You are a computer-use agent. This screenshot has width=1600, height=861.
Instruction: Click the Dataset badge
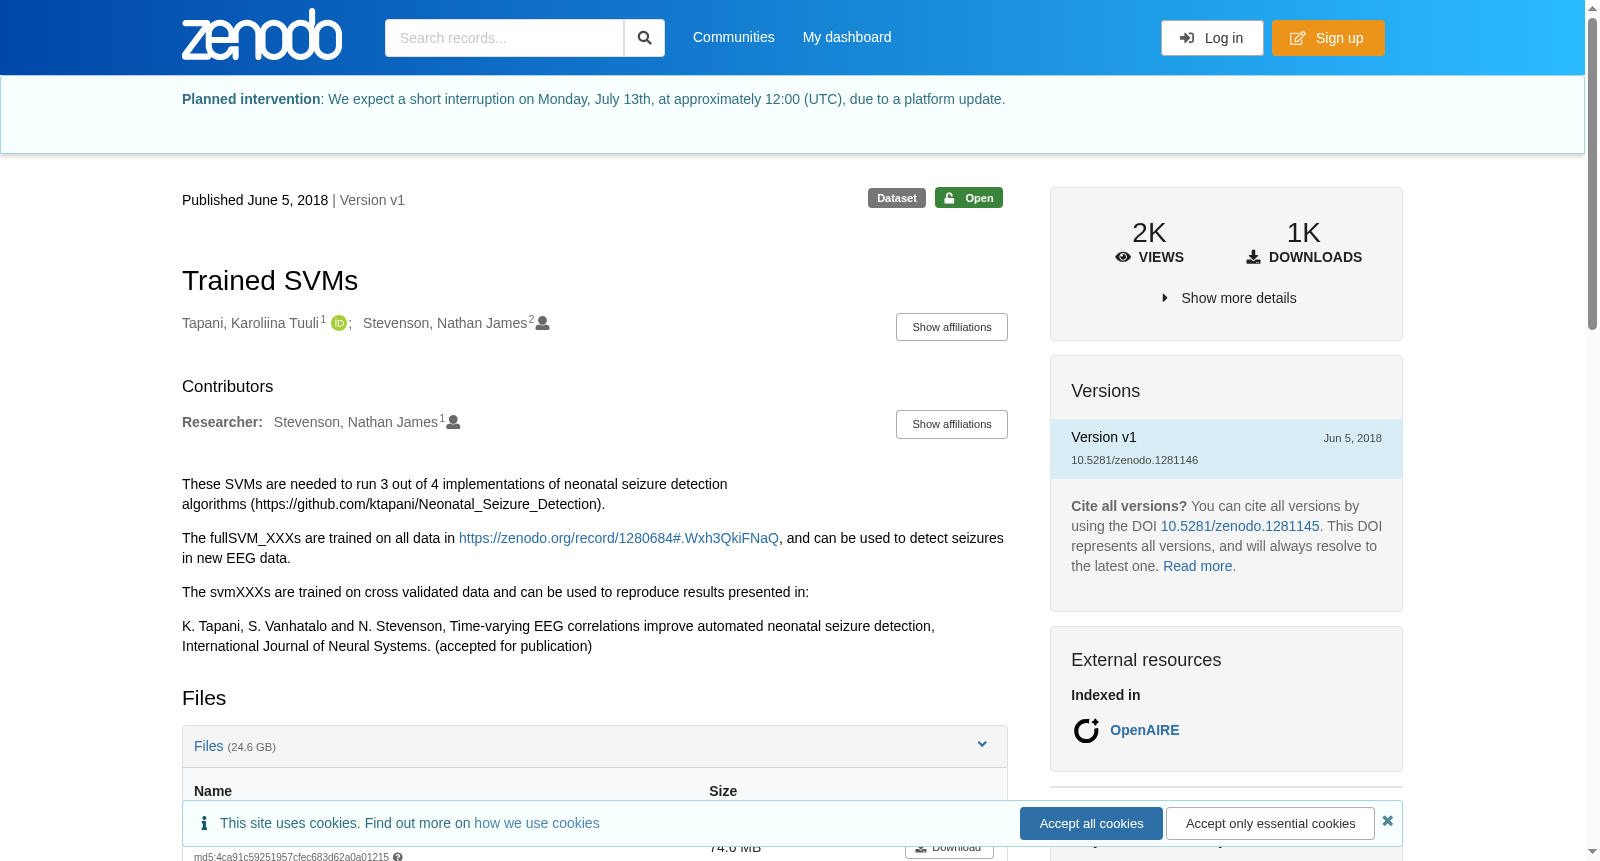(897, 198)
